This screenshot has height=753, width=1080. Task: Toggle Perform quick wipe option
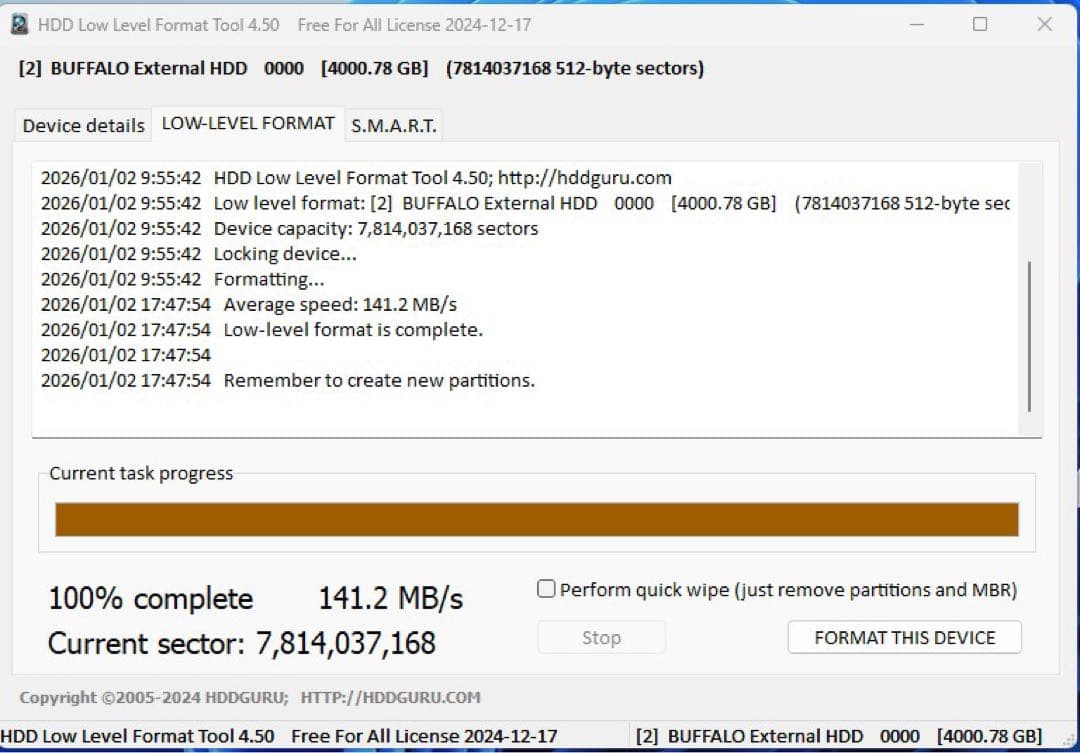[546, 589]
